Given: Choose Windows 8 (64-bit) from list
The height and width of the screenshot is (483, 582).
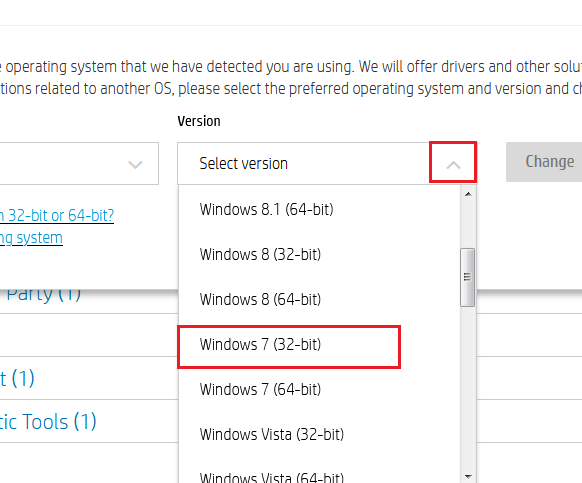Looking at the screenshot, I should point(260,300).
